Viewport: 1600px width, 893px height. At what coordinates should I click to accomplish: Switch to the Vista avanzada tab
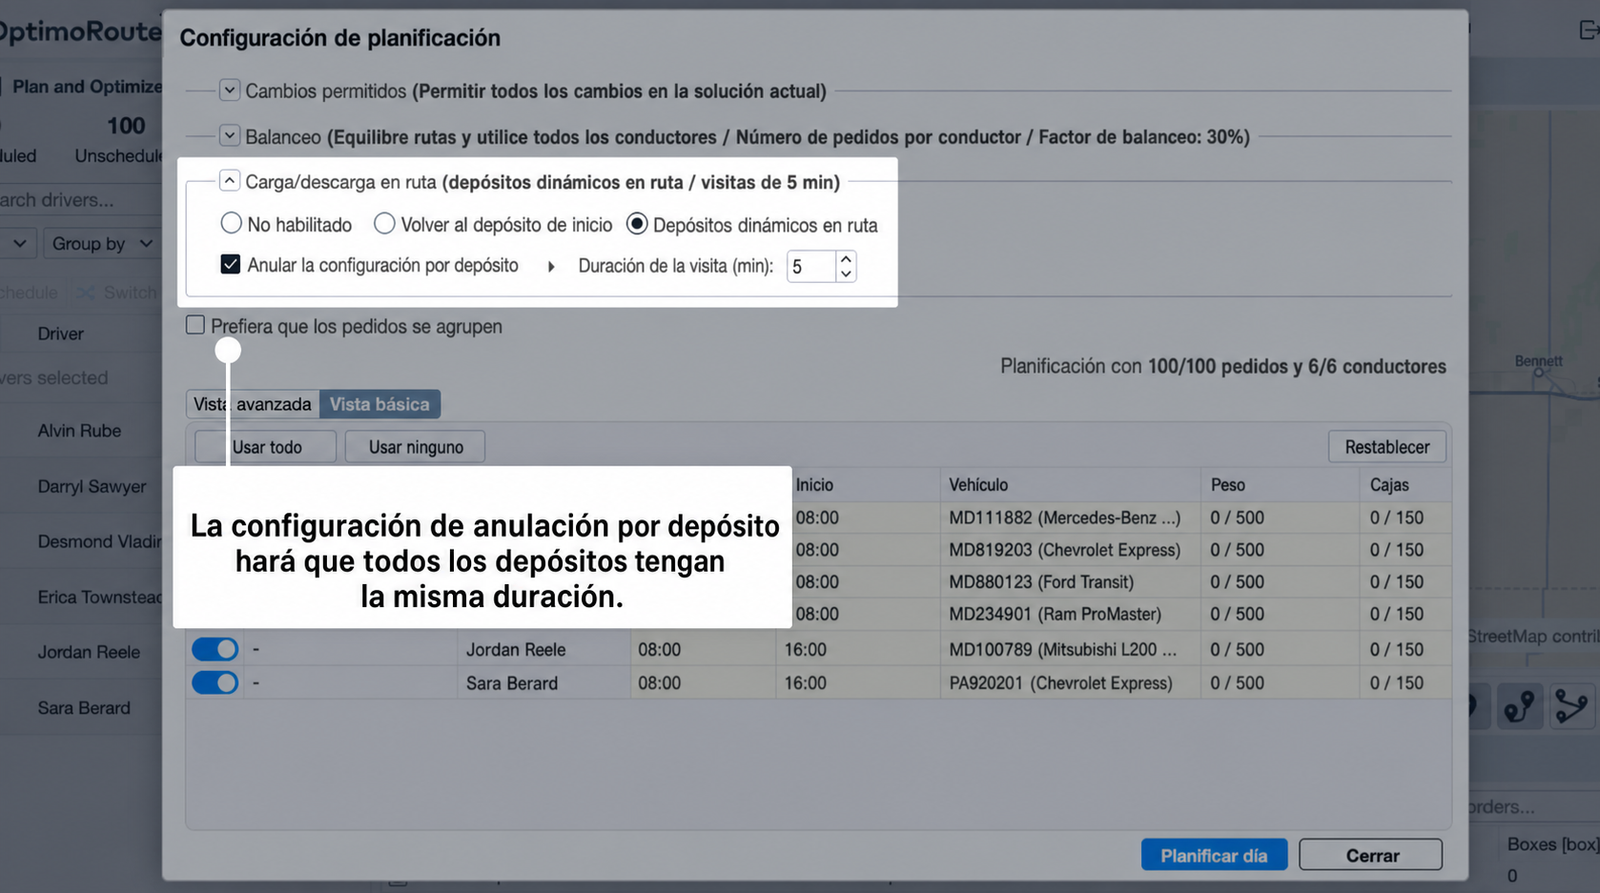click(253, 404)
